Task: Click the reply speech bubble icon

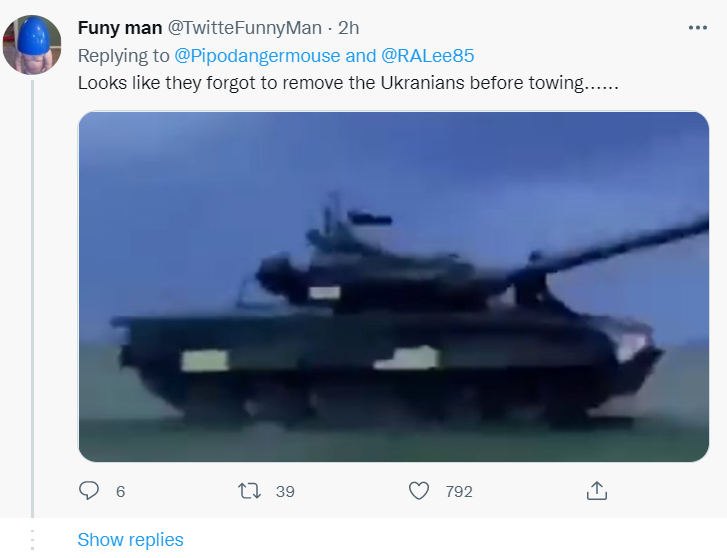Action: 90,491
